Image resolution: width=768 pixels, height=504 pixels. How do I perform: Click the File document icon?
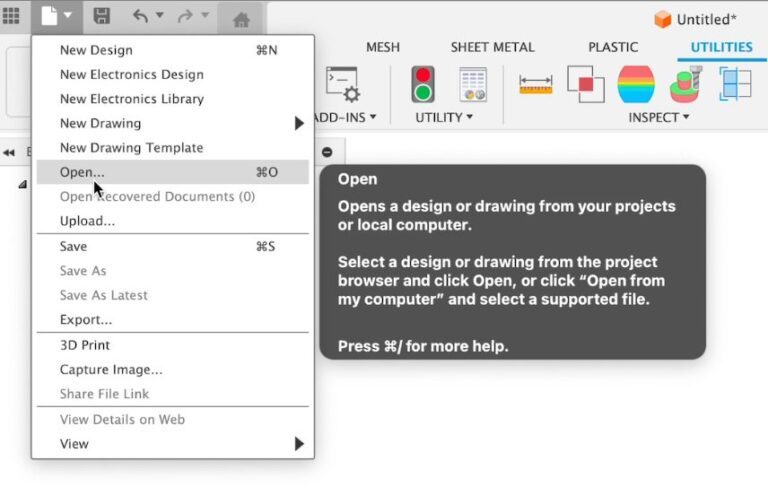click(x=49, y=16)
